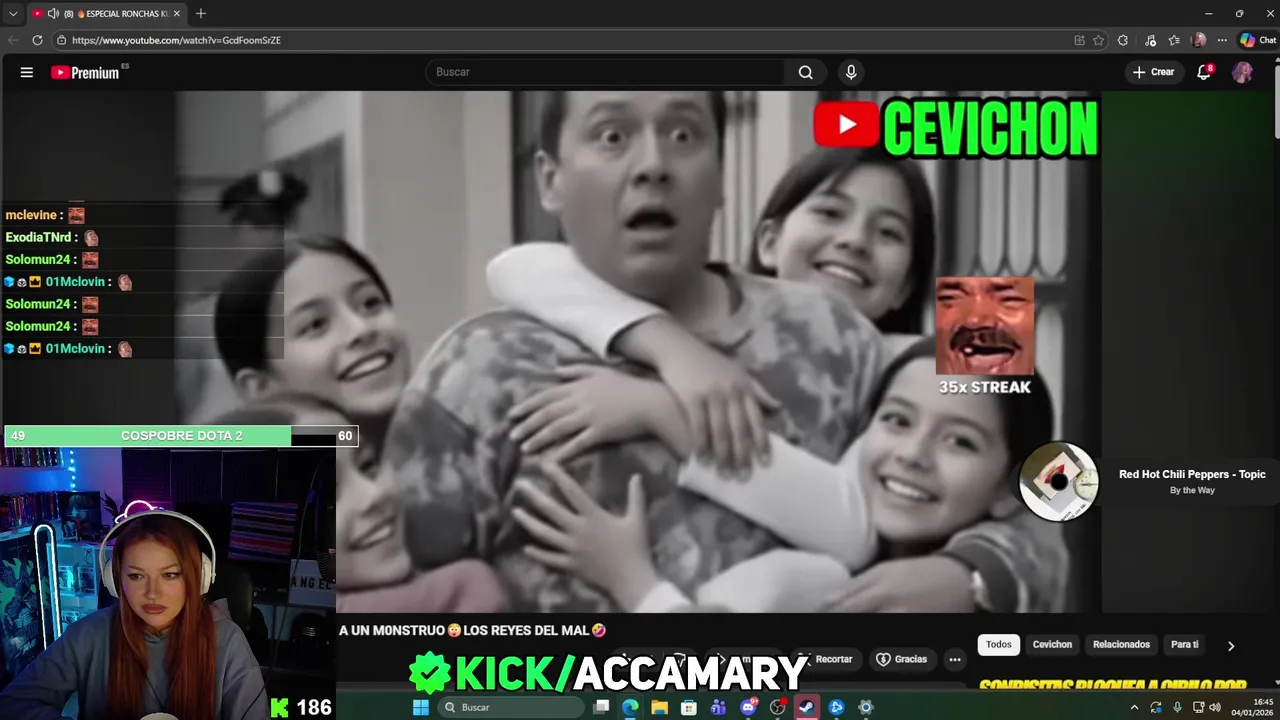Click the Gracias button
This screenshot has width=1280, height=720.
(x=902, y=659)
